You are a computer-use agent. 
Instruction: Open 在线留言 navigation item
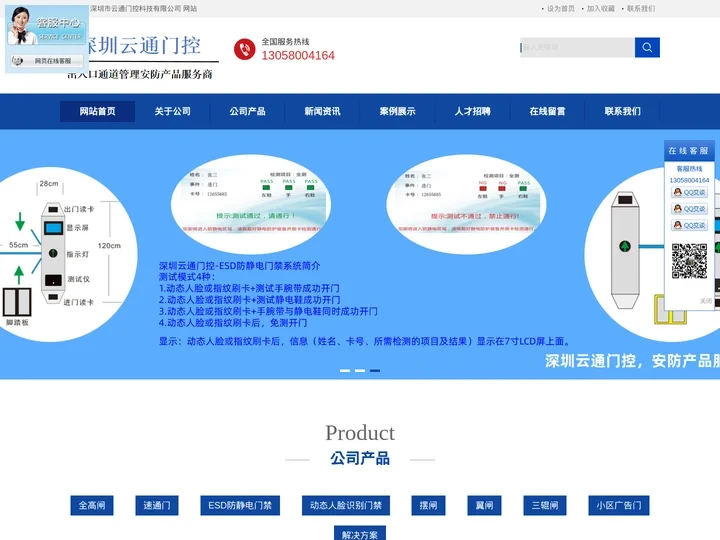tap(547, 111)
